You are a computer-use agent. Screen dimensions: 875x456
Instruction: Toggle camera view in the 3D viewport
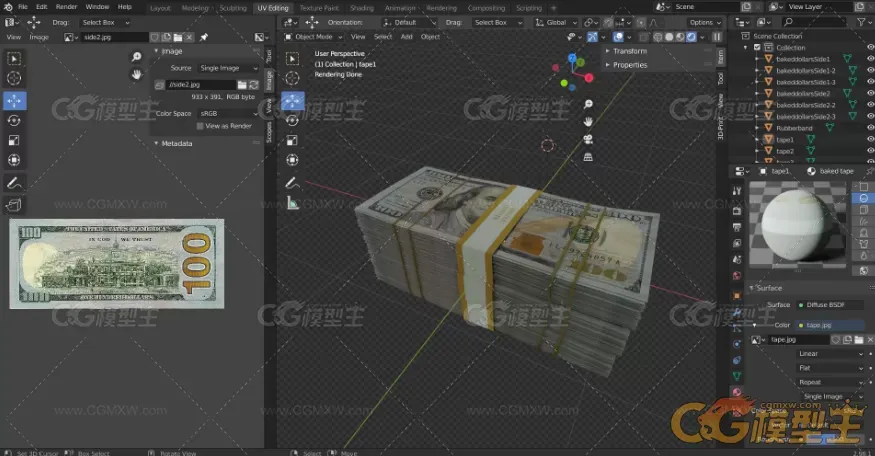(x=588, y=140)
